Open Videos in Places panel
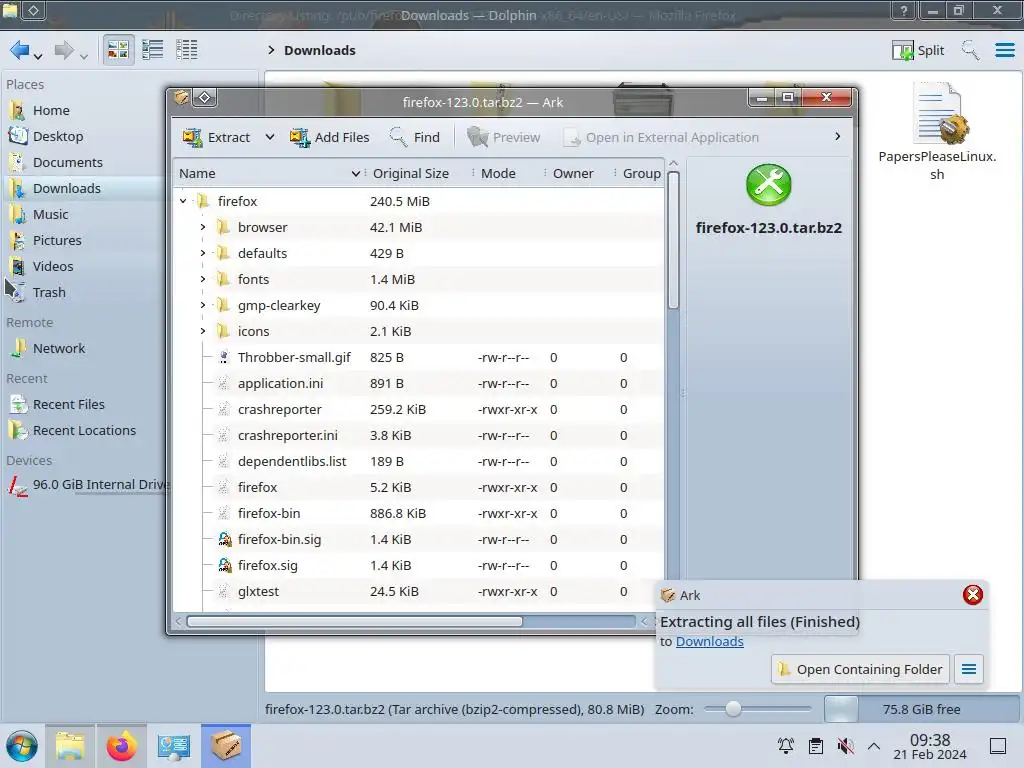Viewport: 1024px width, 768px height. pyautogui.click(x=53, y=267)
